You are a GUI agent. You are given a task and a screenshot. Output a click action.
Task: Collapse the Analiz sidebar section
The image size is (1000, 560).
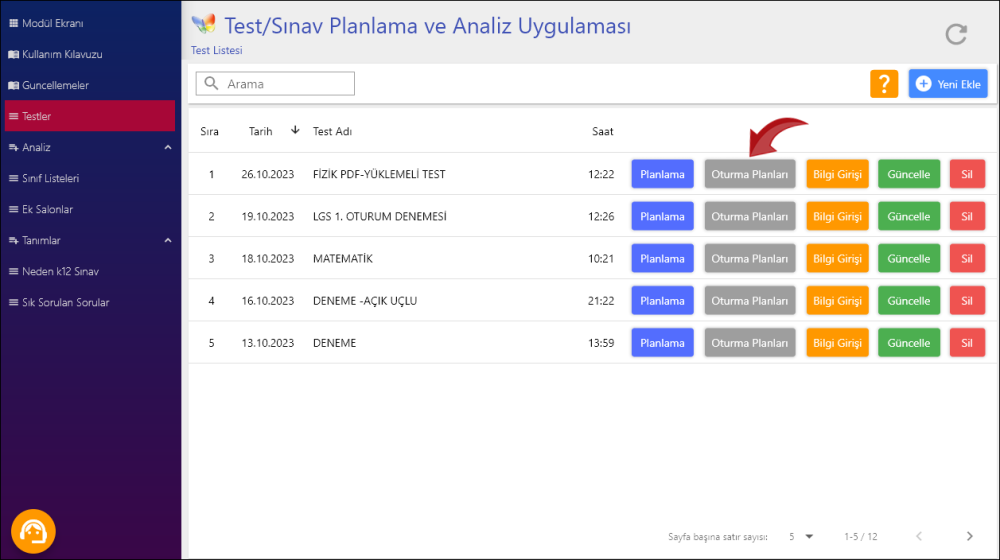pyautogui.click(x=167, y=148)
